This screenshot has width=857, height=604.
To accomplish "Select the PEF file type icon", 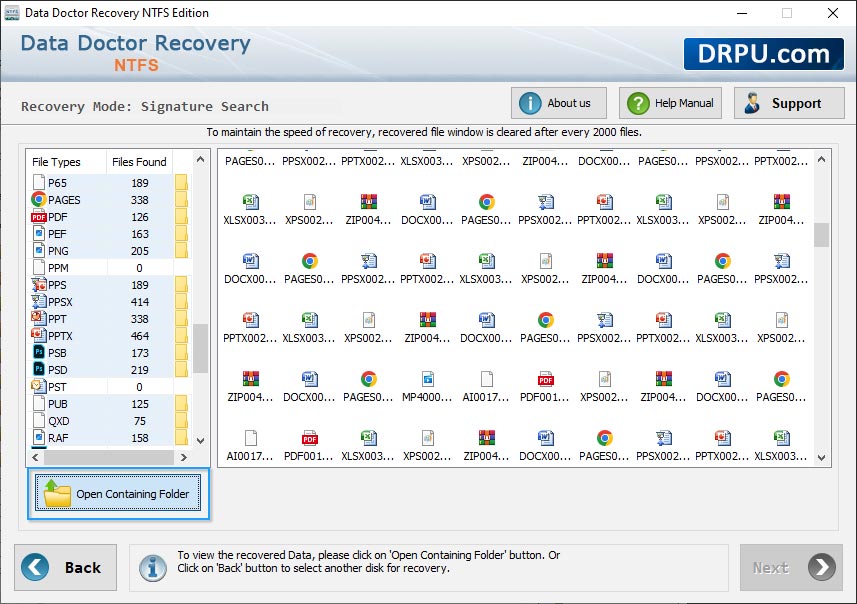I will coord(39,234).
